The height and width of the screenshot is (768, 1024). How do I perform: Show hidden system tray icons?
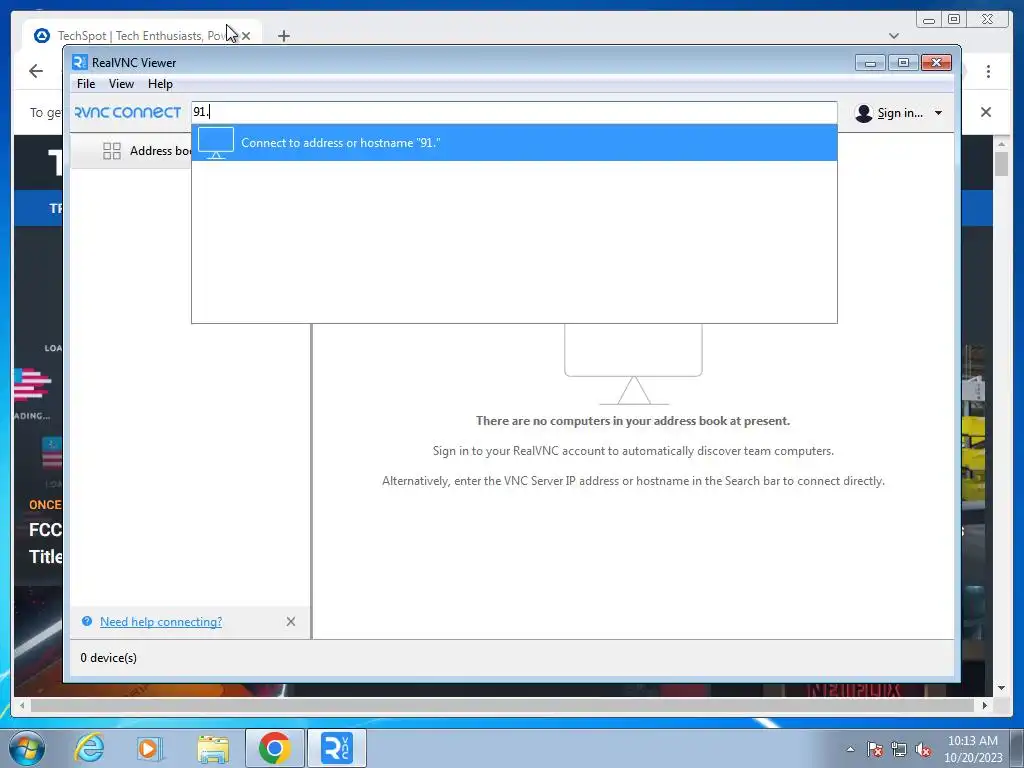850,750
